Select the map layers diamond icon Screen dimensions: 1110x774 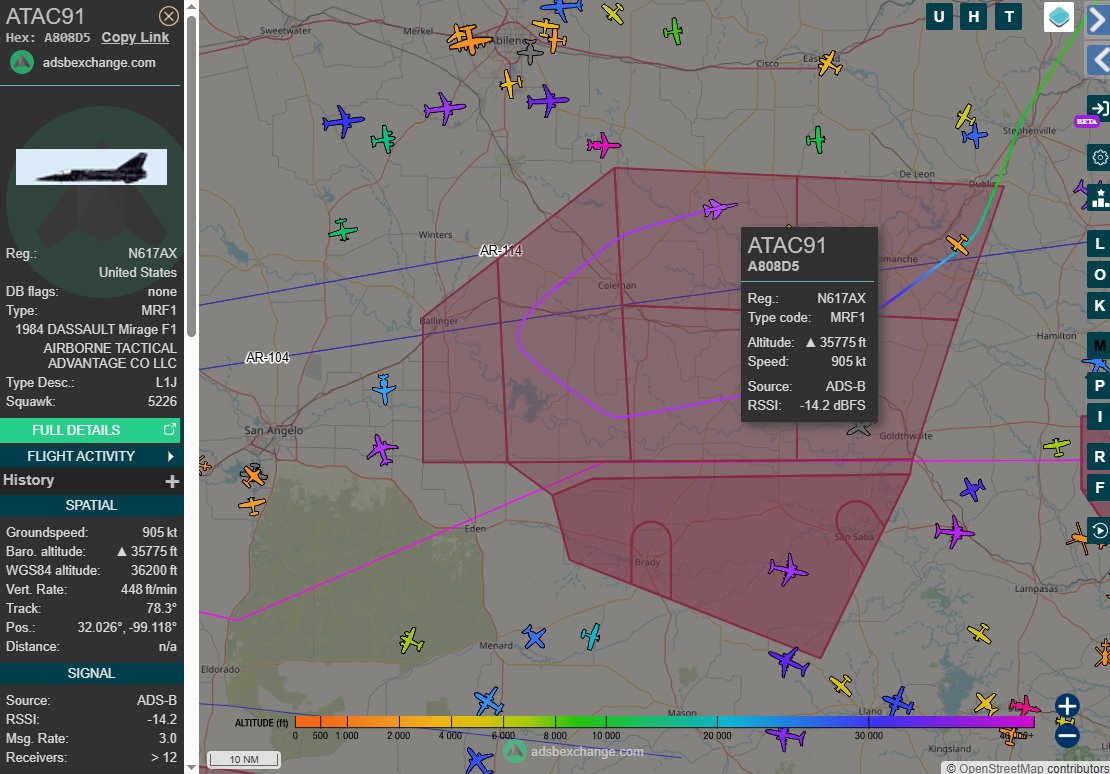(1057, 16)
